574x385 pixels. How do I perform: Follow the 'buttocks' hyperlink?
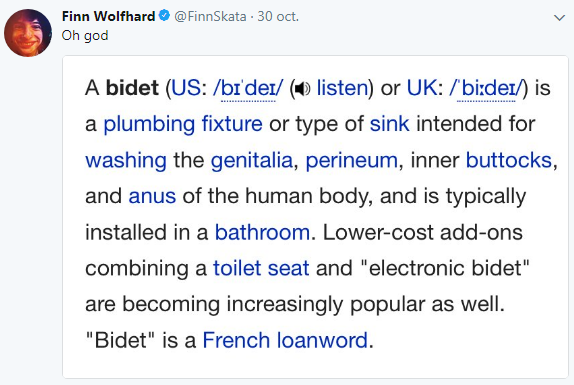(x=509, y=160)
